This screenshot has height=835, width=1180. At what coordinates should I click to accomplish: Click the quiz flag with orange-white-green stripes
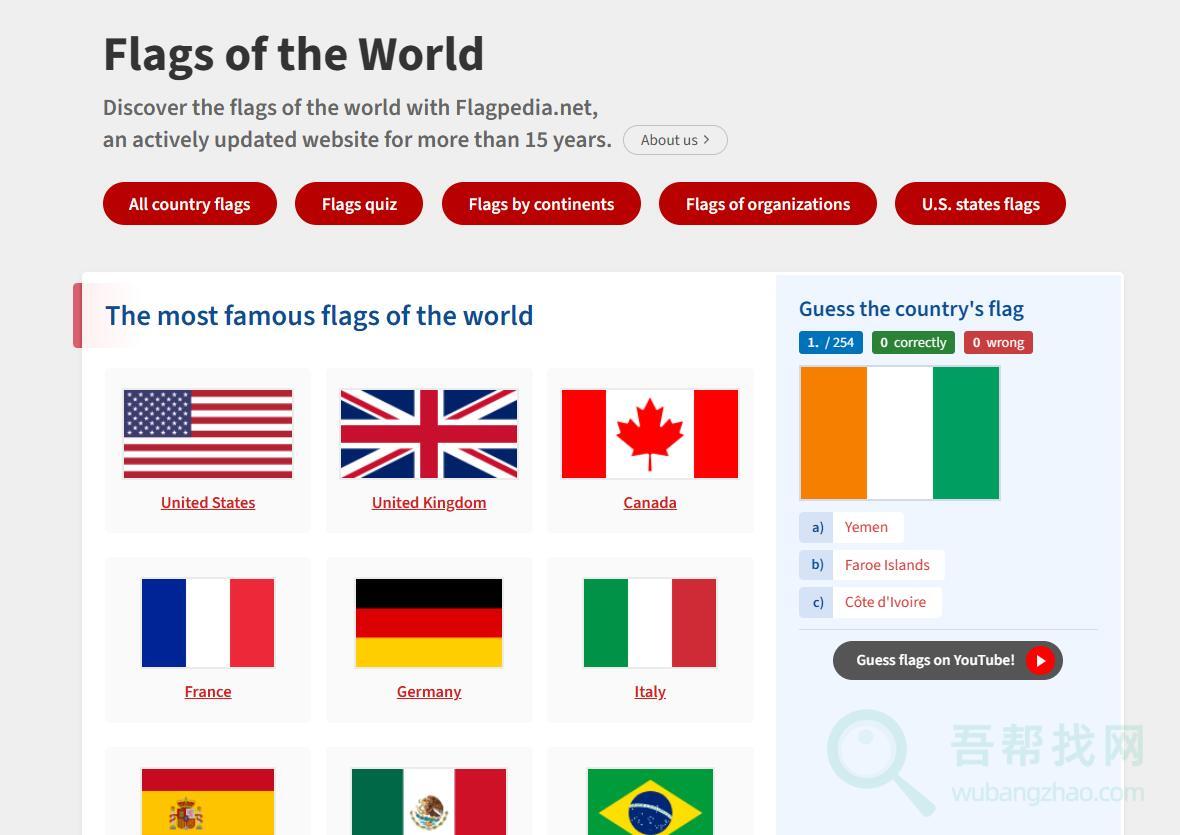click(x=900, y=433)
